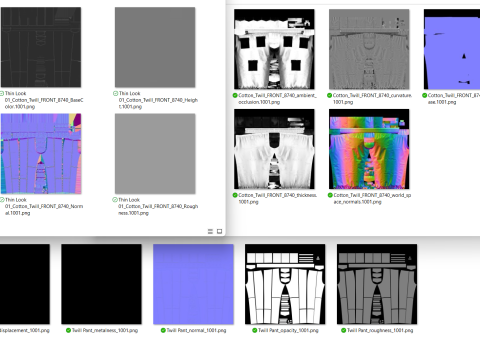Click sync status icon of Roughness.1001.png in left window
This screenshot has height=360, width=480.
[x=115, y=200]
